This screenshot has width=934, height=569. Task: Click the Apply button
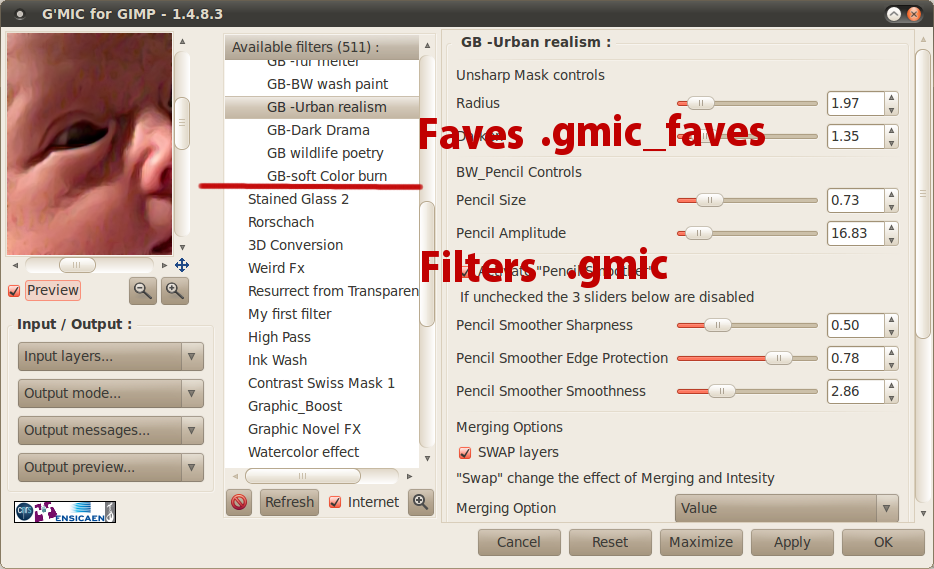[x=792, y=542]
